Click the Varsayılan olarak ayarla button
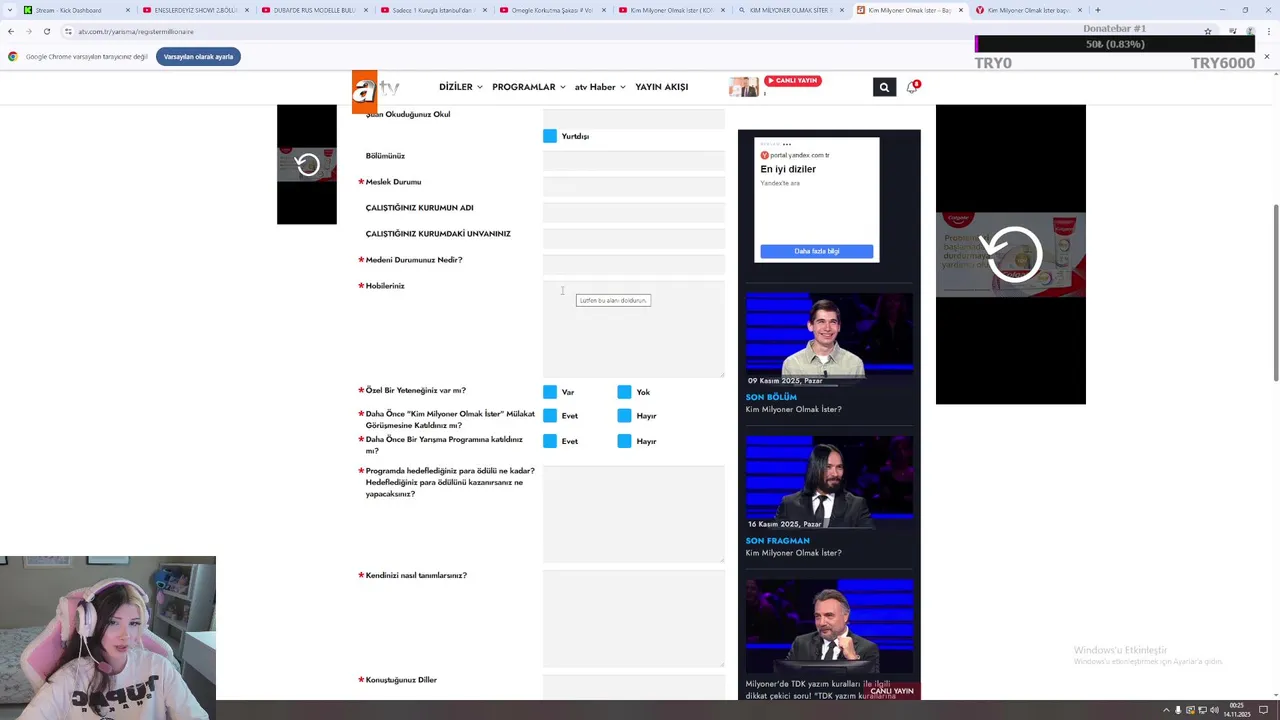1280x720 pixels. [198, 57]
